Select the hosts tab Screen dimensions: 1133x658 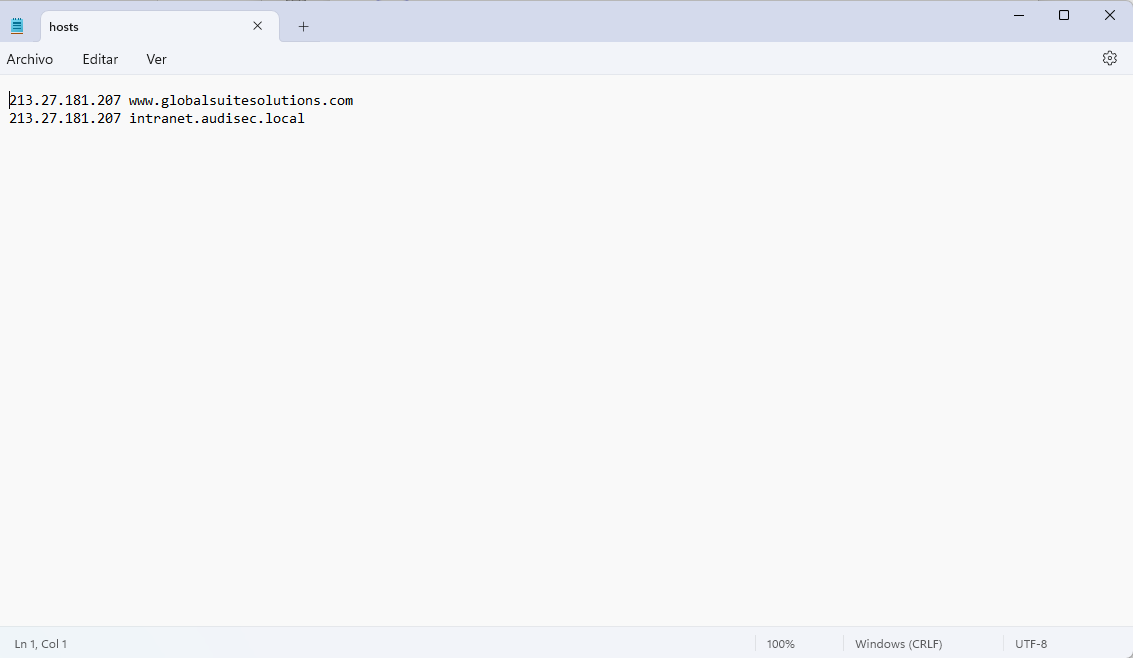(x=140, y=27)
